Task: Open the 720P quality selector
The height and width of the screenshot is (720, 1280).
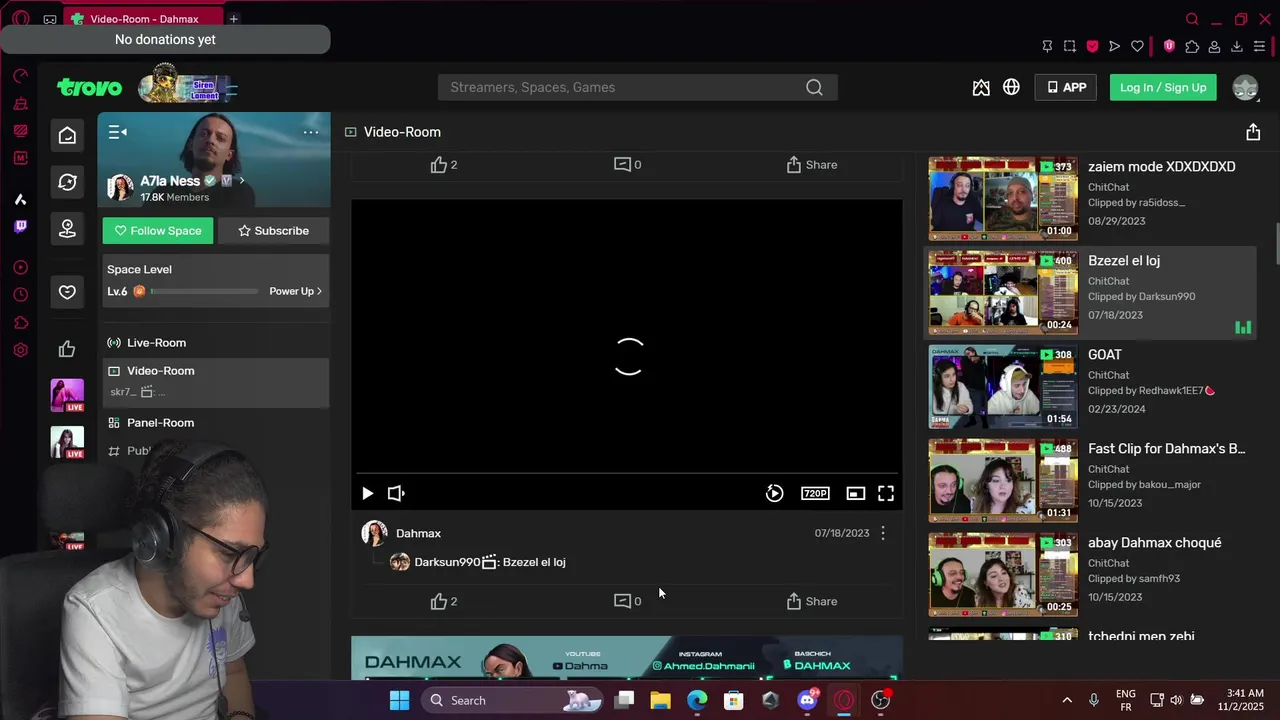Action: point(815,493)
